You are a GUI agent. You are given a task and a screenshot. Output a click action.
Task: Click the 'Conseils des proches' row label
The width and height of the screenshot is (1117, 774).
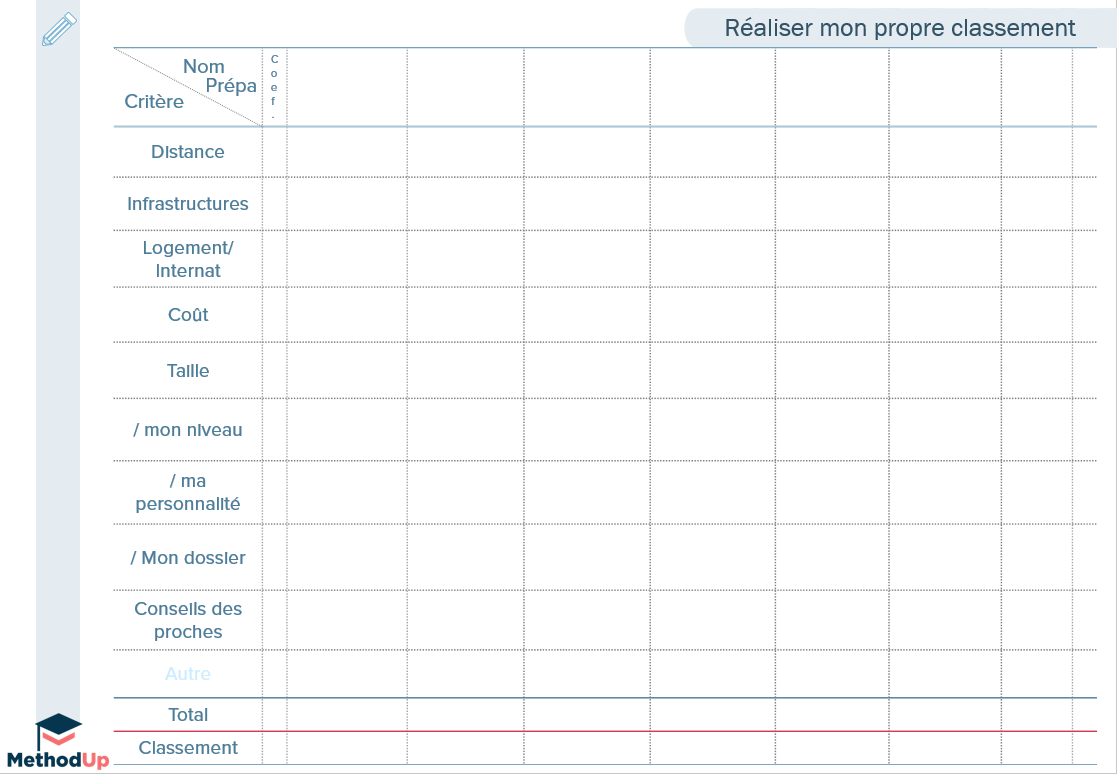[187, 620]
